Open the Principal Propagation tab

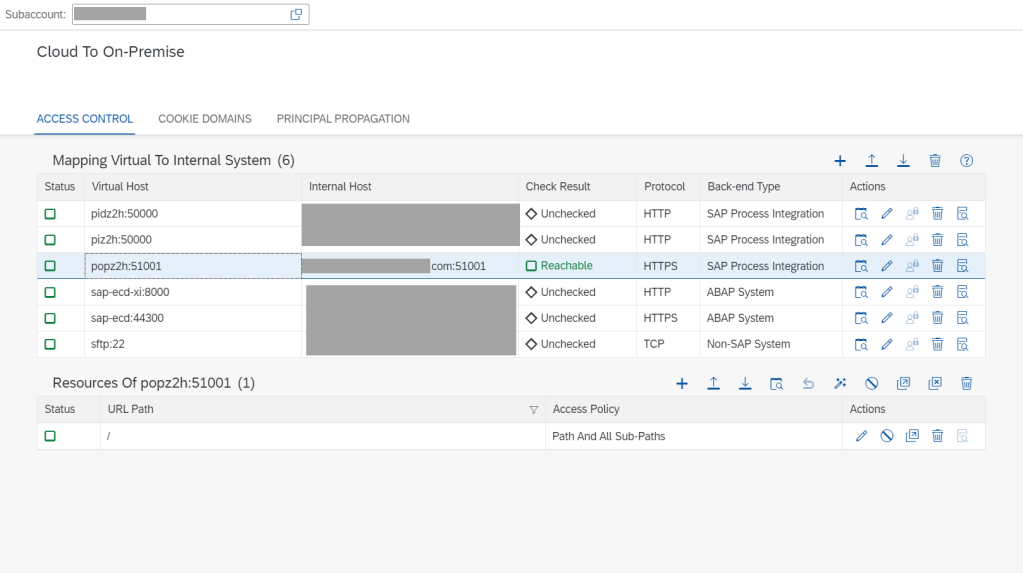coord(343,118)
